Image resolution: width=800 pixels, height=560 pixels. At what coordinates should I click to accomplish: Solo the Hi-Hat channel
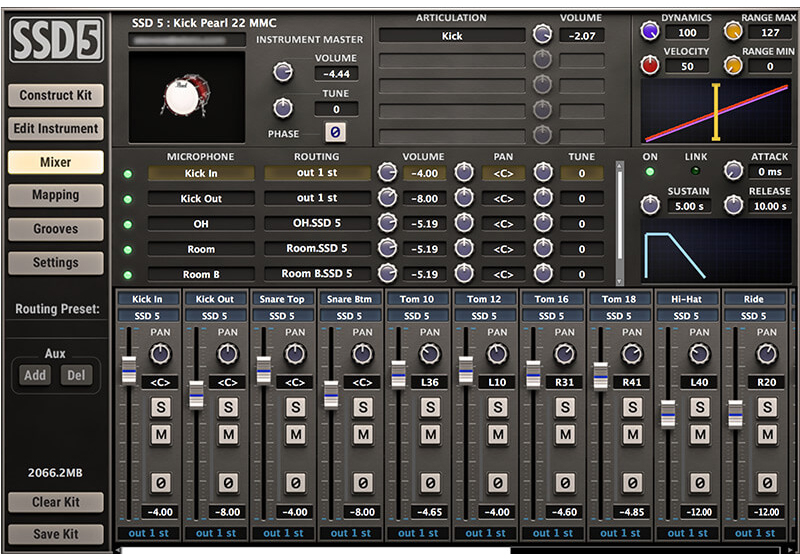(x=699, y=407)
